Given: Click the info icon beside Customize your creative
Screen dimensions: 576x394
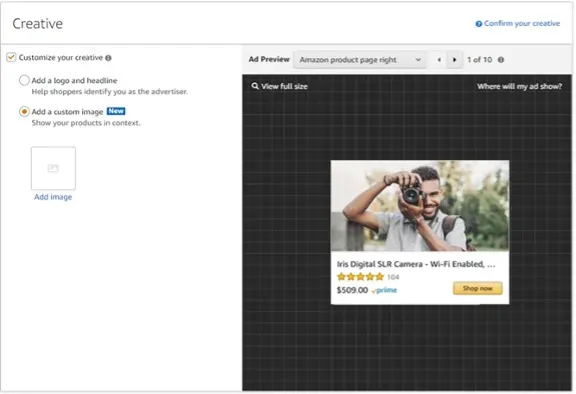Looking at the screenshot, I should pos(108,58).
